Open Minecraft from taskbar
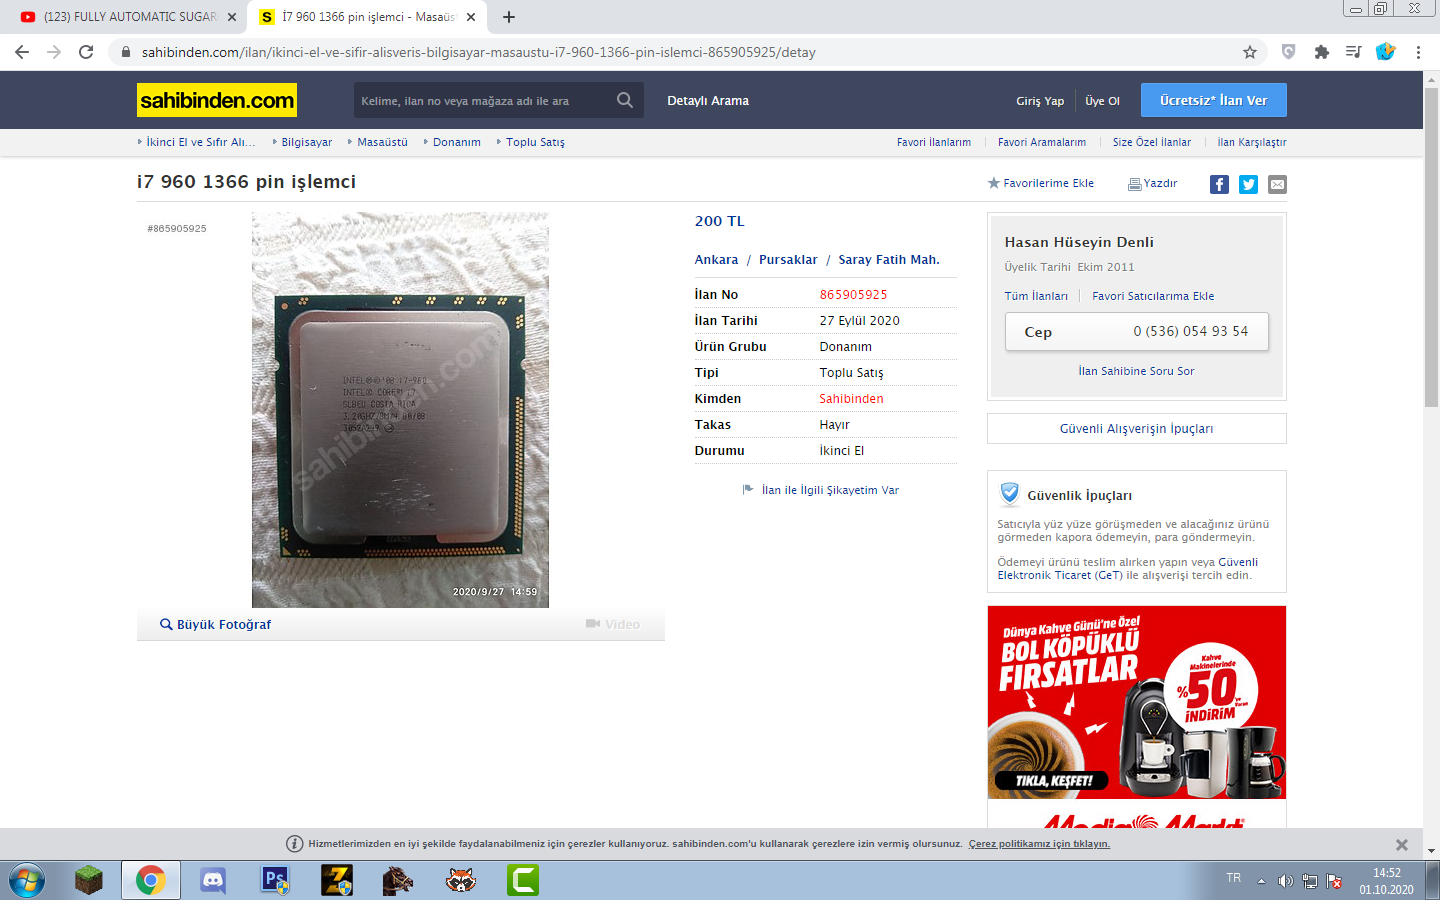Image resolution: width=1440 pixels, height=900 pixels. coord(89,880)
